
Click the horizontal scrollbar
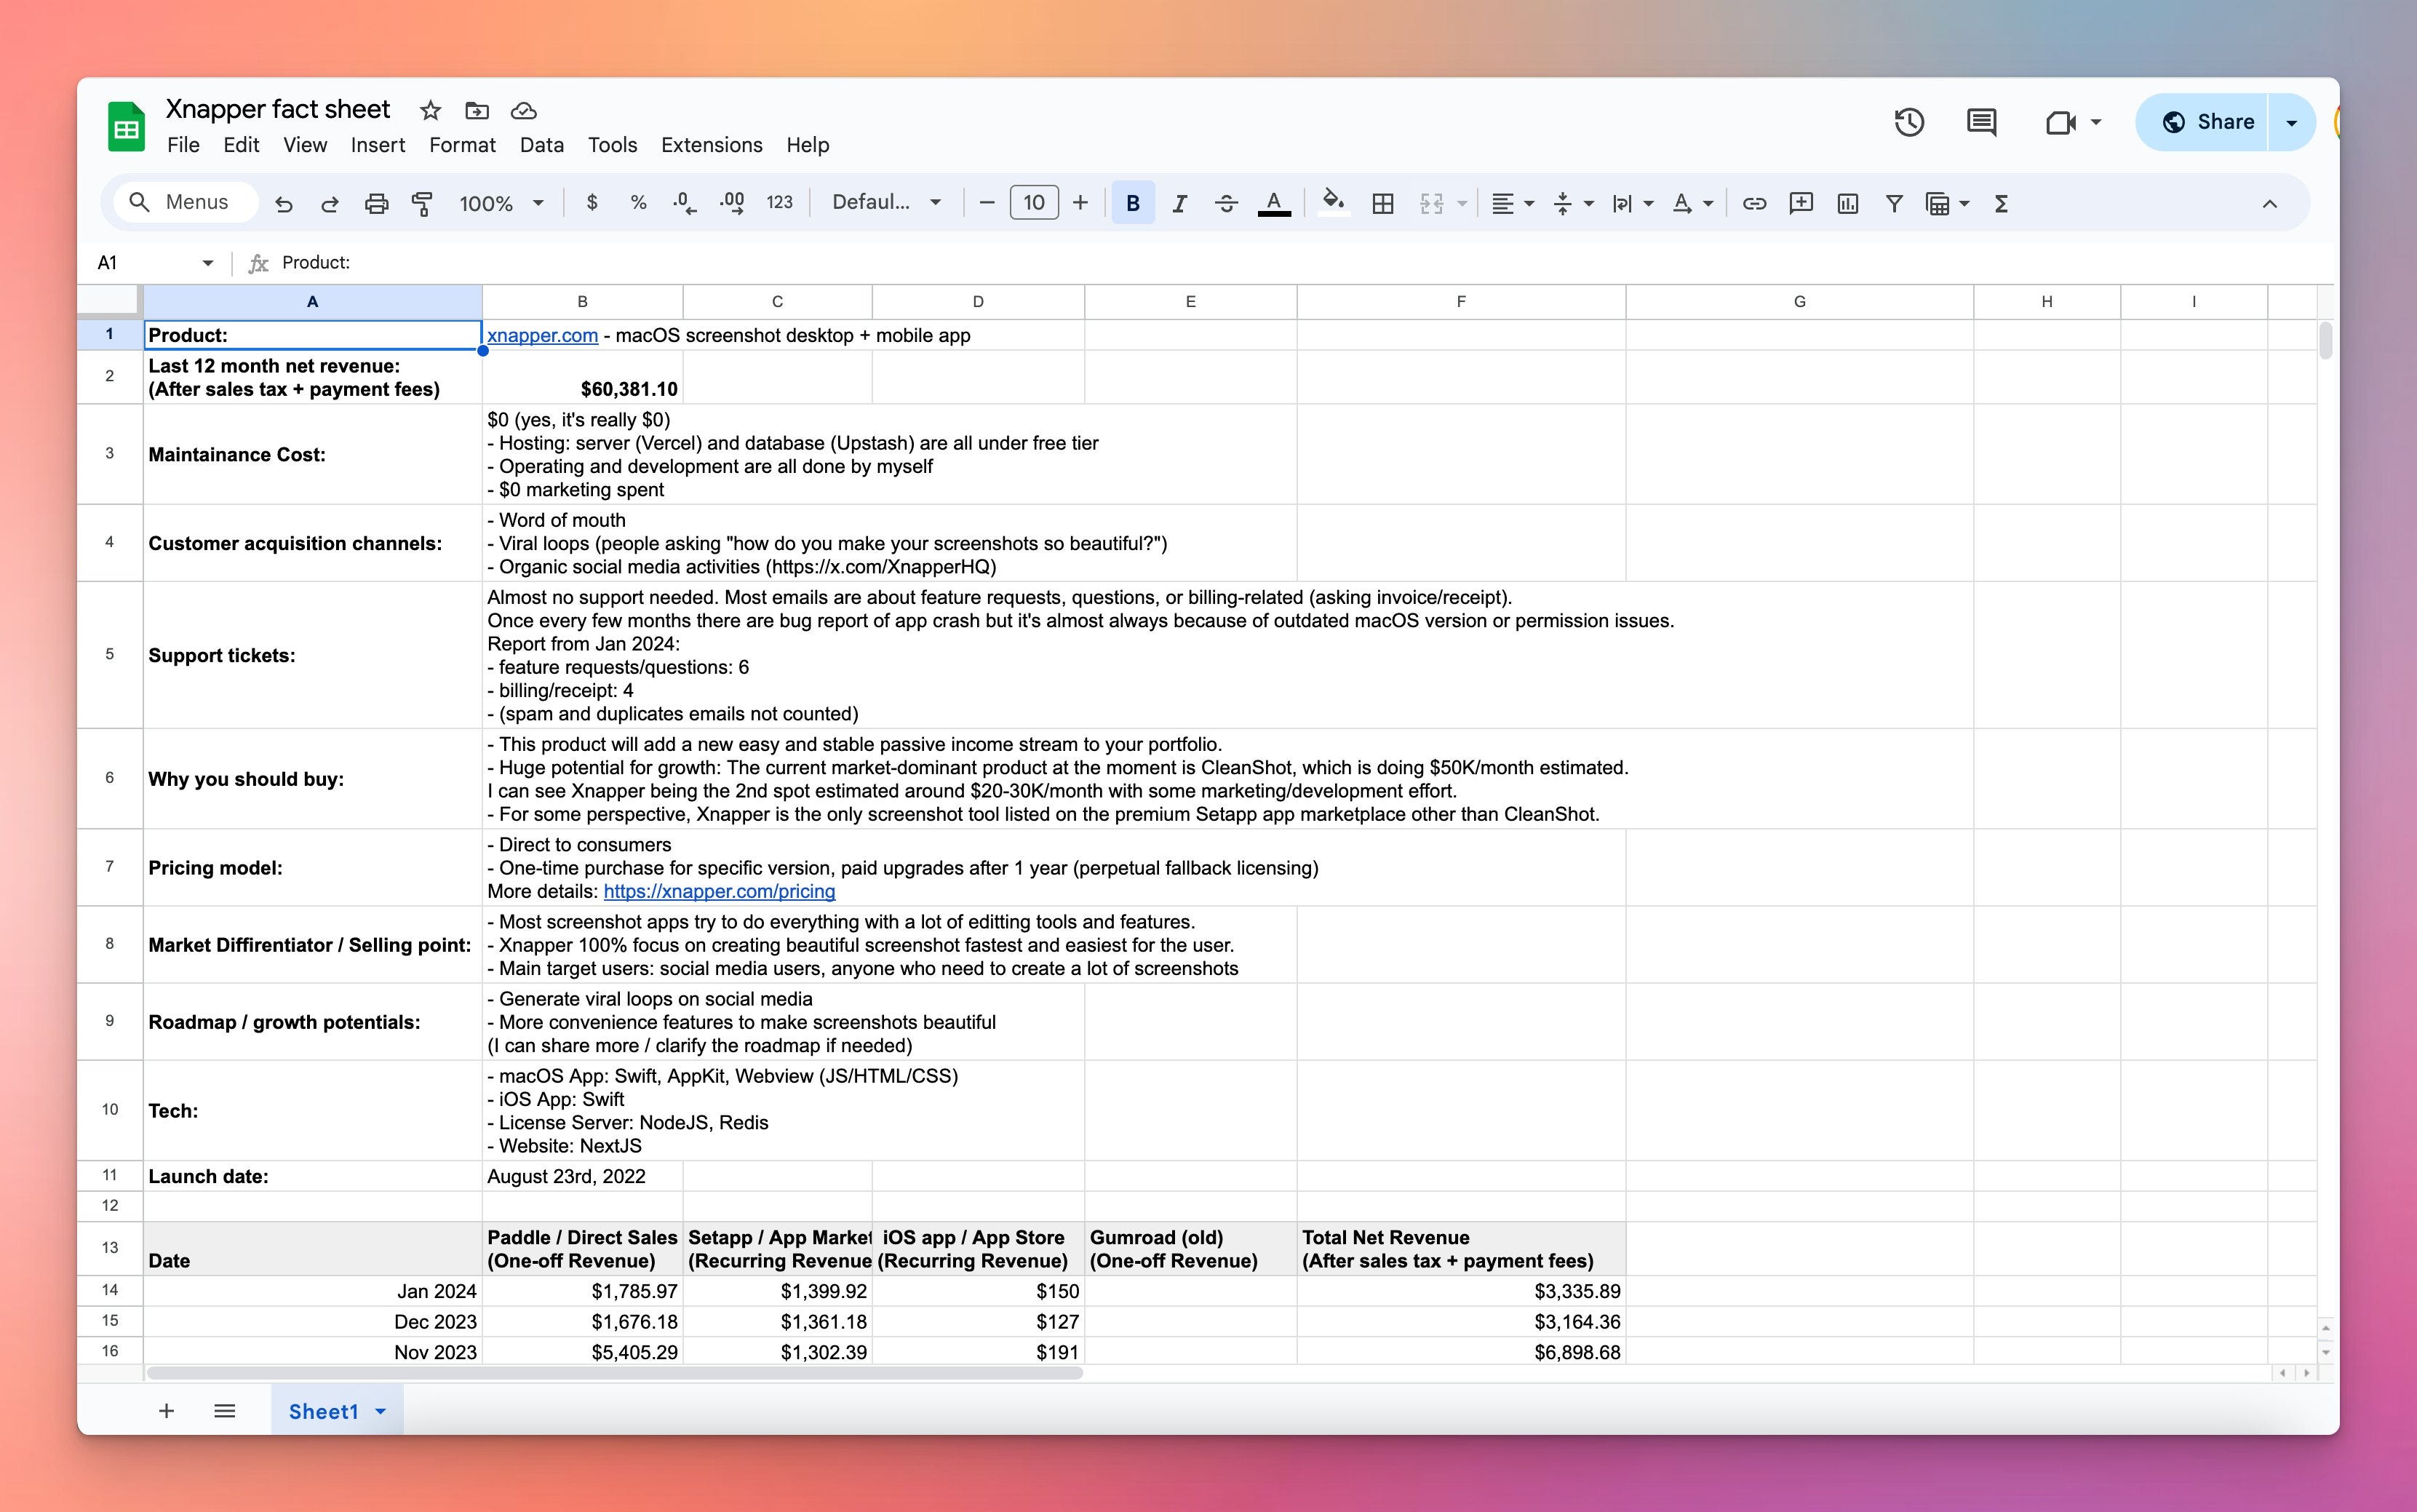615,1373
